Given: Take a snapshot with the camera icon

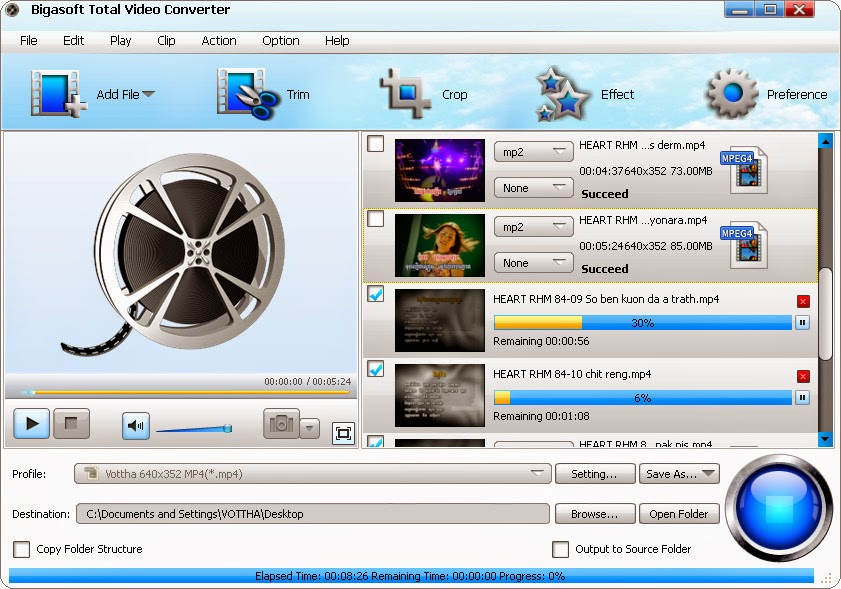Looking at the screenshot, I should click(281, 424).
